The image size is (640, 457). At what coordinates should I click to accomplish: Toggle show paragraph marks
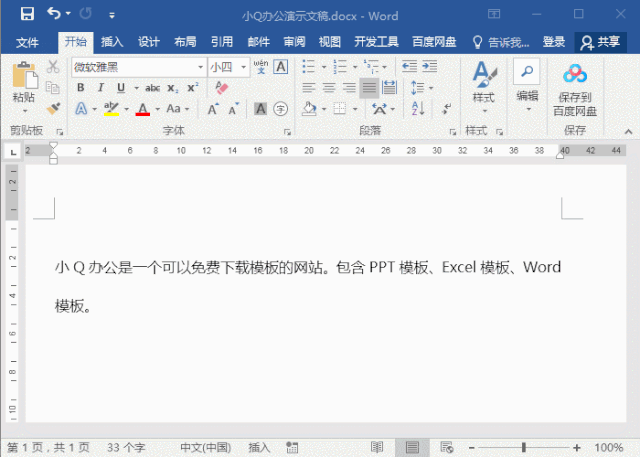click(x=447, y=109)
